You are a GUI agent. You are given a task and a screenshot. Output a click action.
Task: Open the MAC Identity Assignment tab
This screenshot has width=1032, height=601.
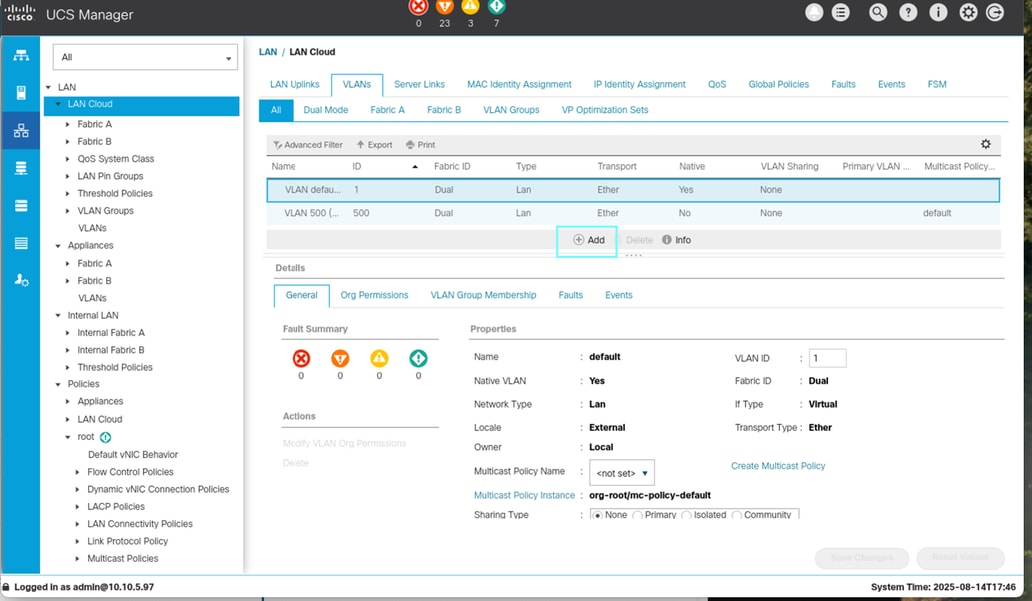[x=519, y=84]
